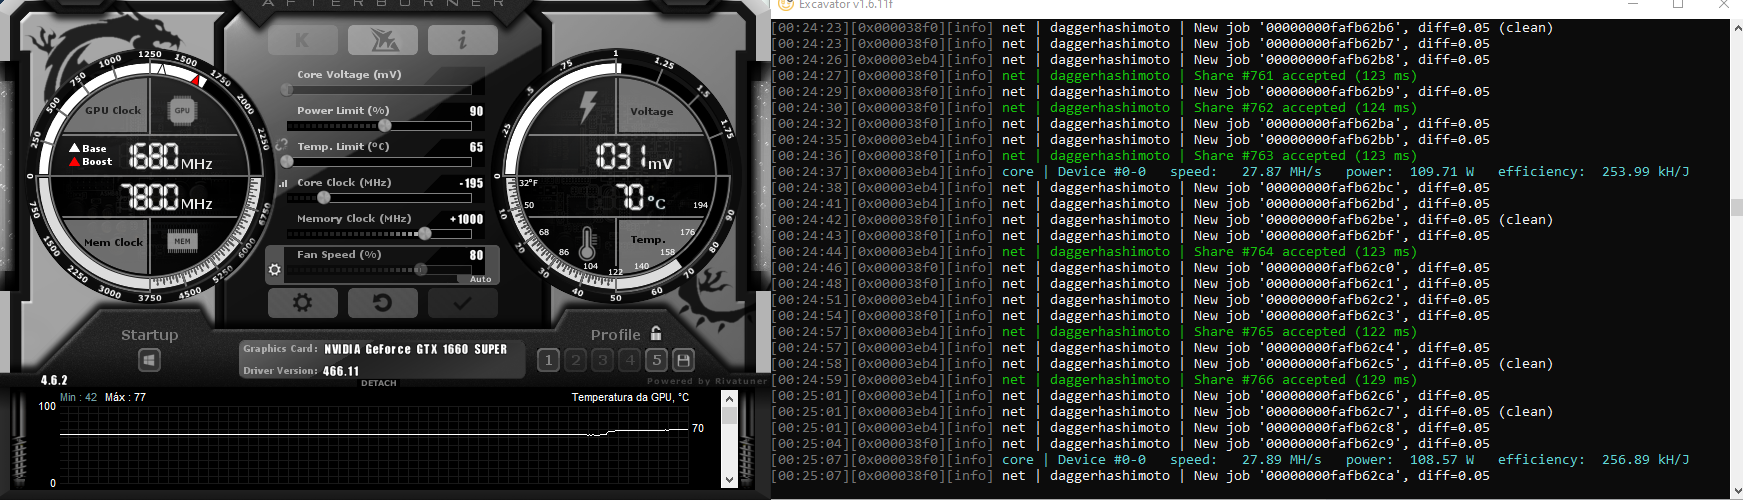
Task: Toggle the fan speed Auto button
Action: pos(481,279)
